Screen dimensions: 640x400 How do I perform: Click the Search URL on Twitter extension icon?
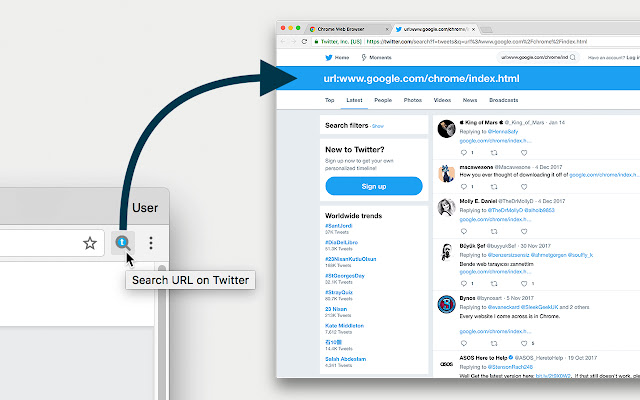123,243
